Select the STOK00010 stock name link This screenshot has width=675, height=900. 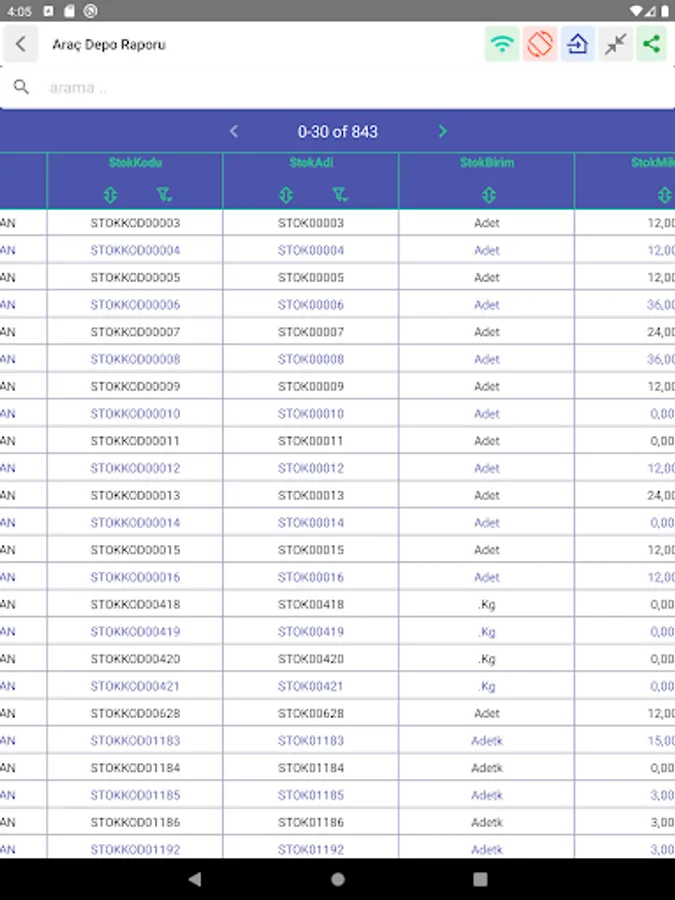311,414
